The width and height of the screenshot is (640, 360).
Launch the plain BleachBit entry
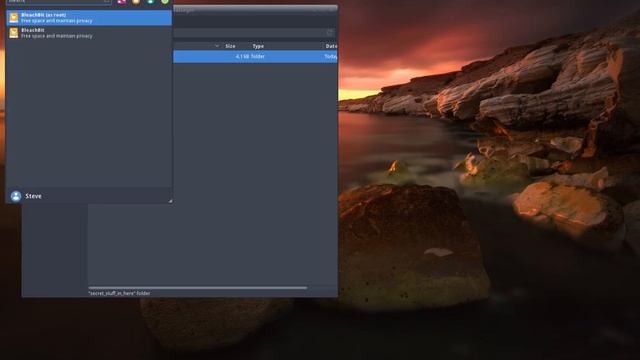(89, 33)
